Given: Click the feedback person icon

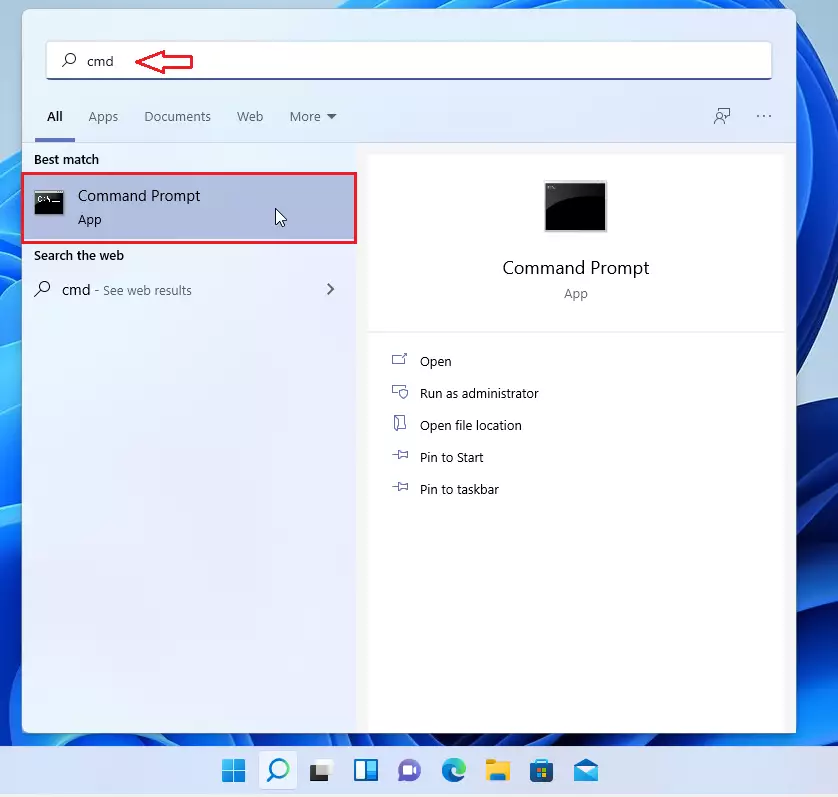Looking at the screenshot, I should click(x=722, y=116).
